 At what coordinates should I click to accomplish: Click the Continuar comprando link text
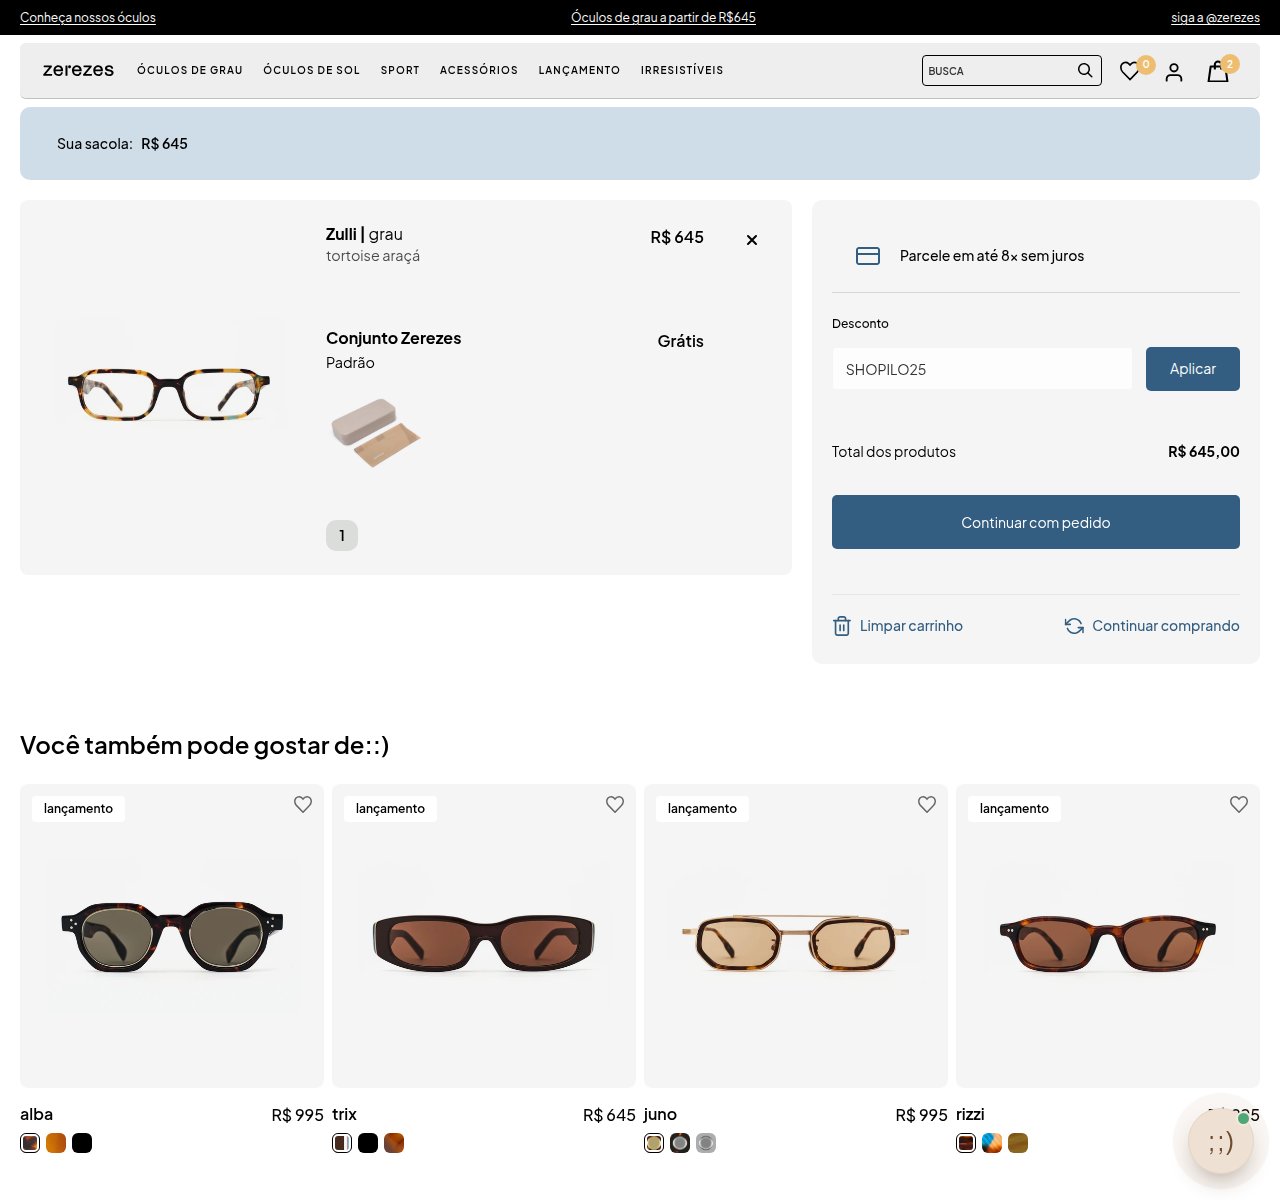pos(1166,626)
